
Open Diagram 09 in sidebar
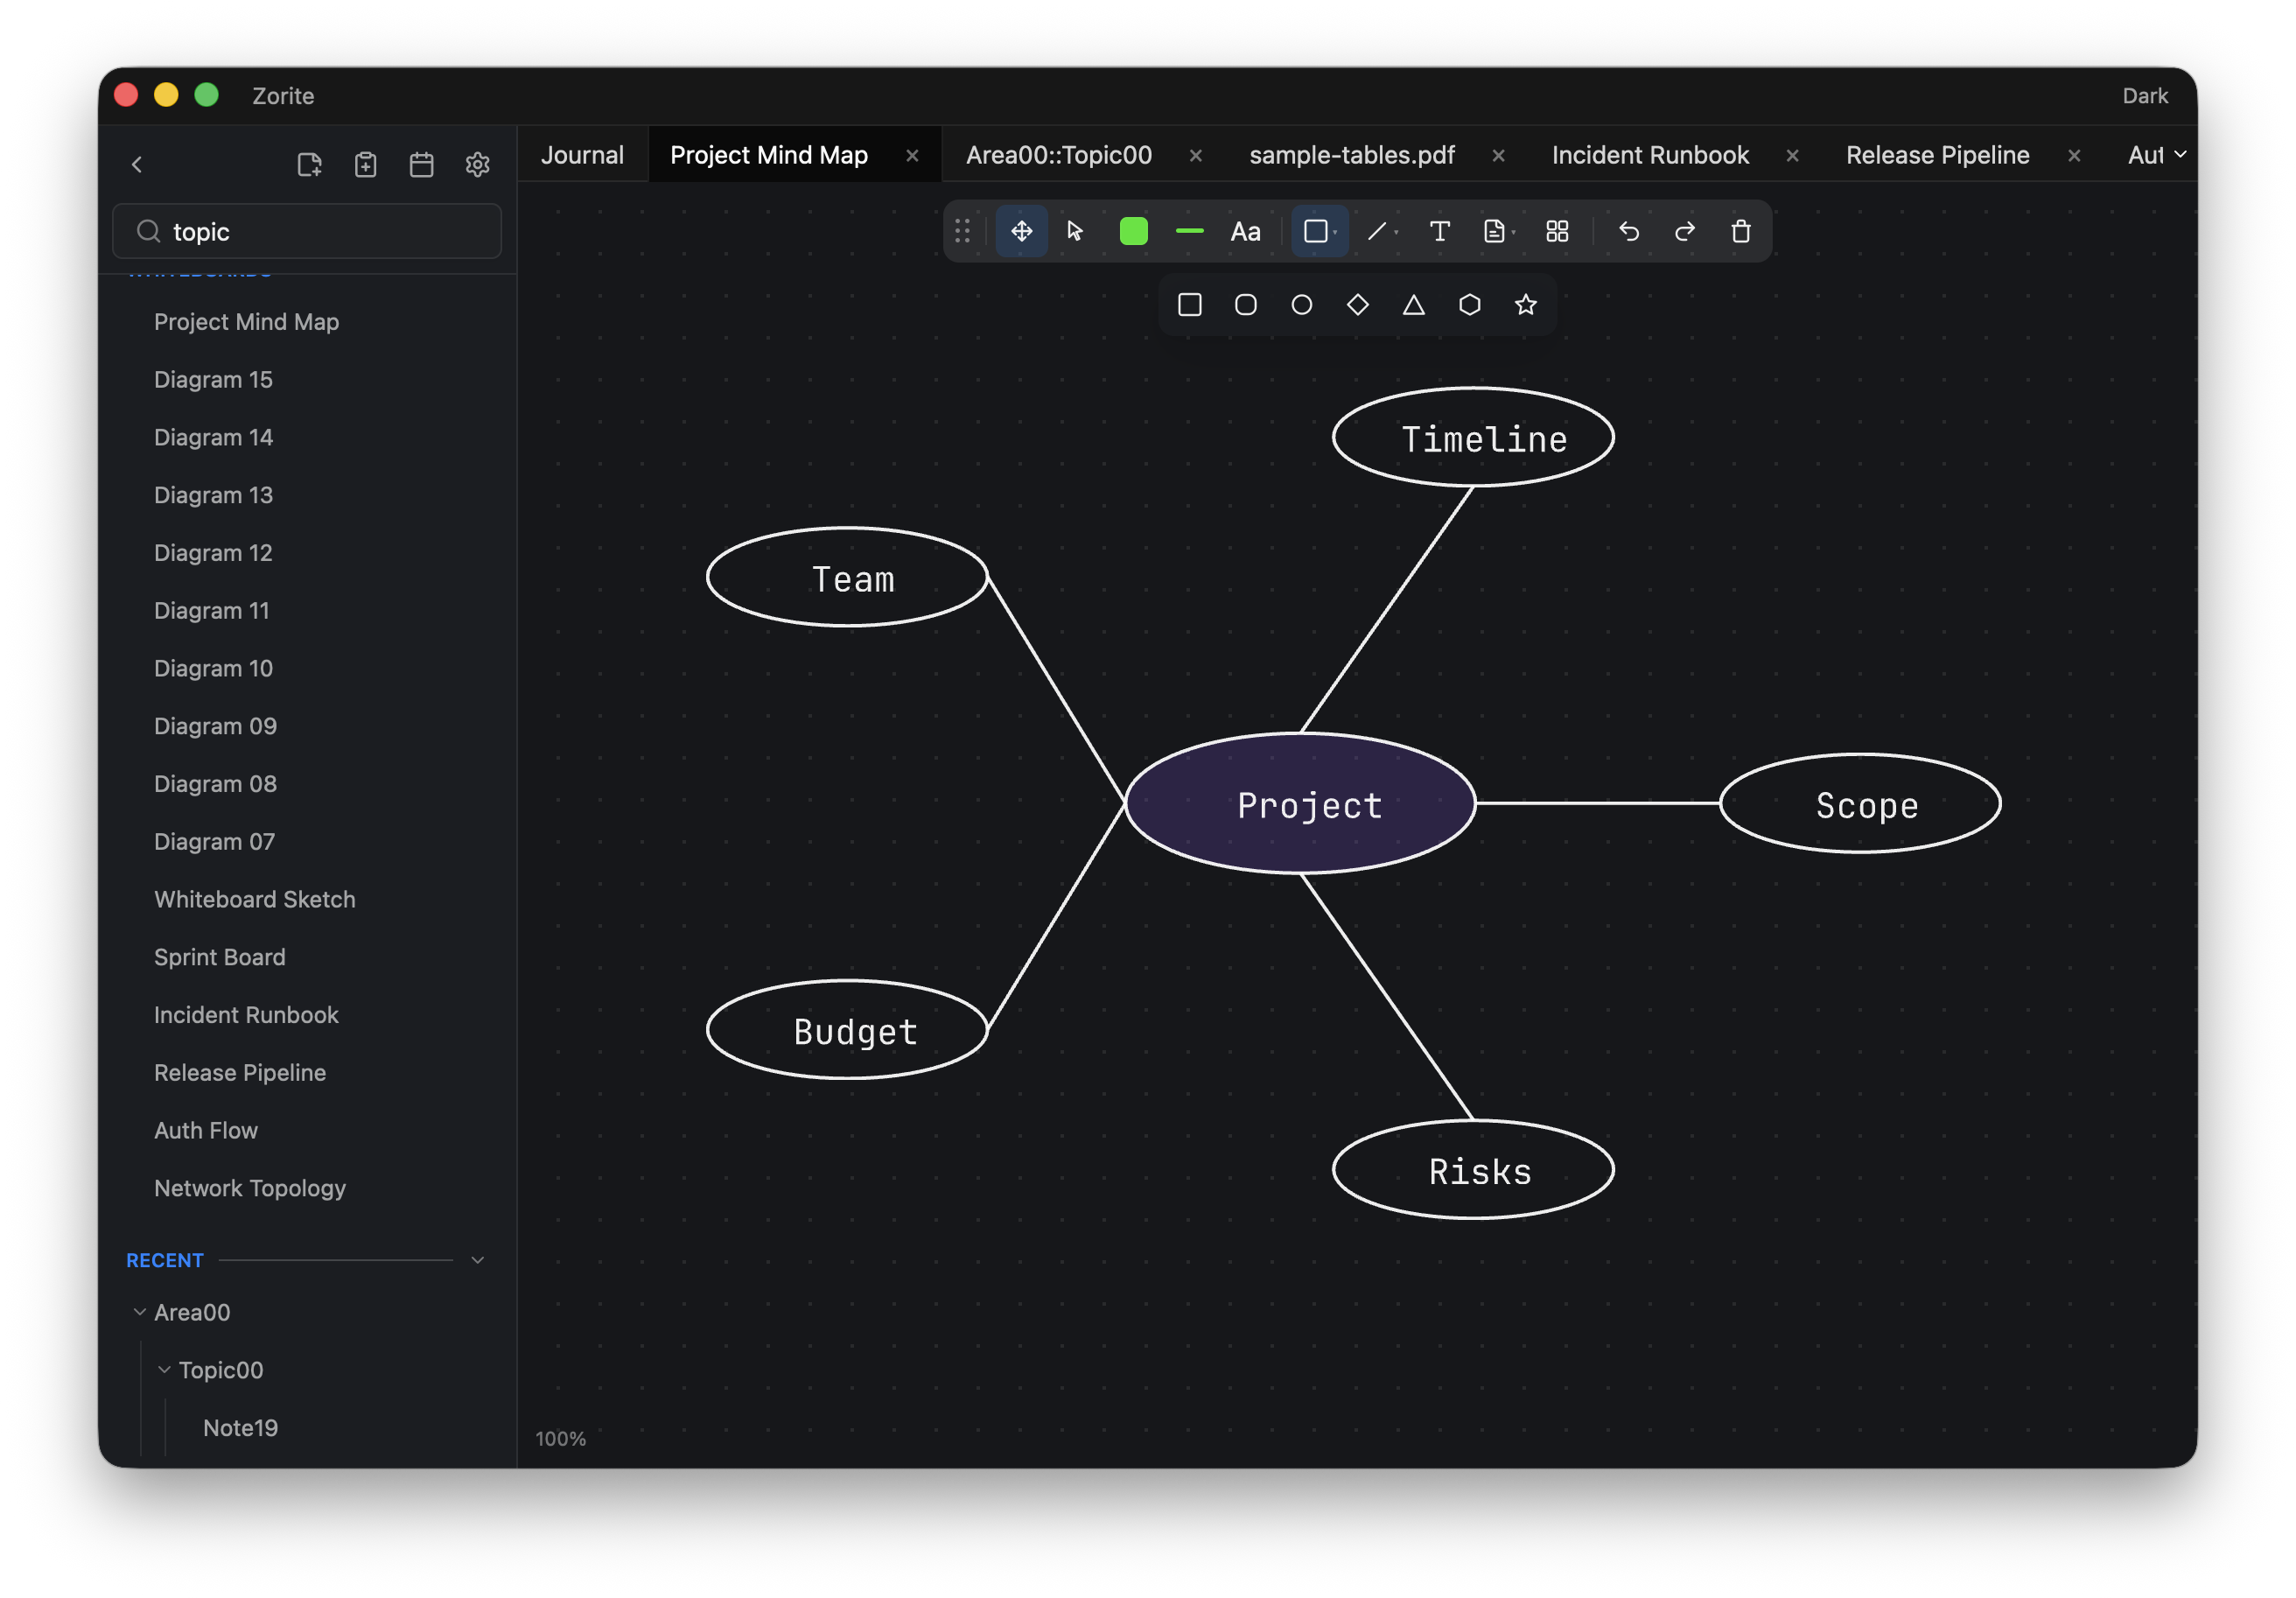(x=215, y=725)
